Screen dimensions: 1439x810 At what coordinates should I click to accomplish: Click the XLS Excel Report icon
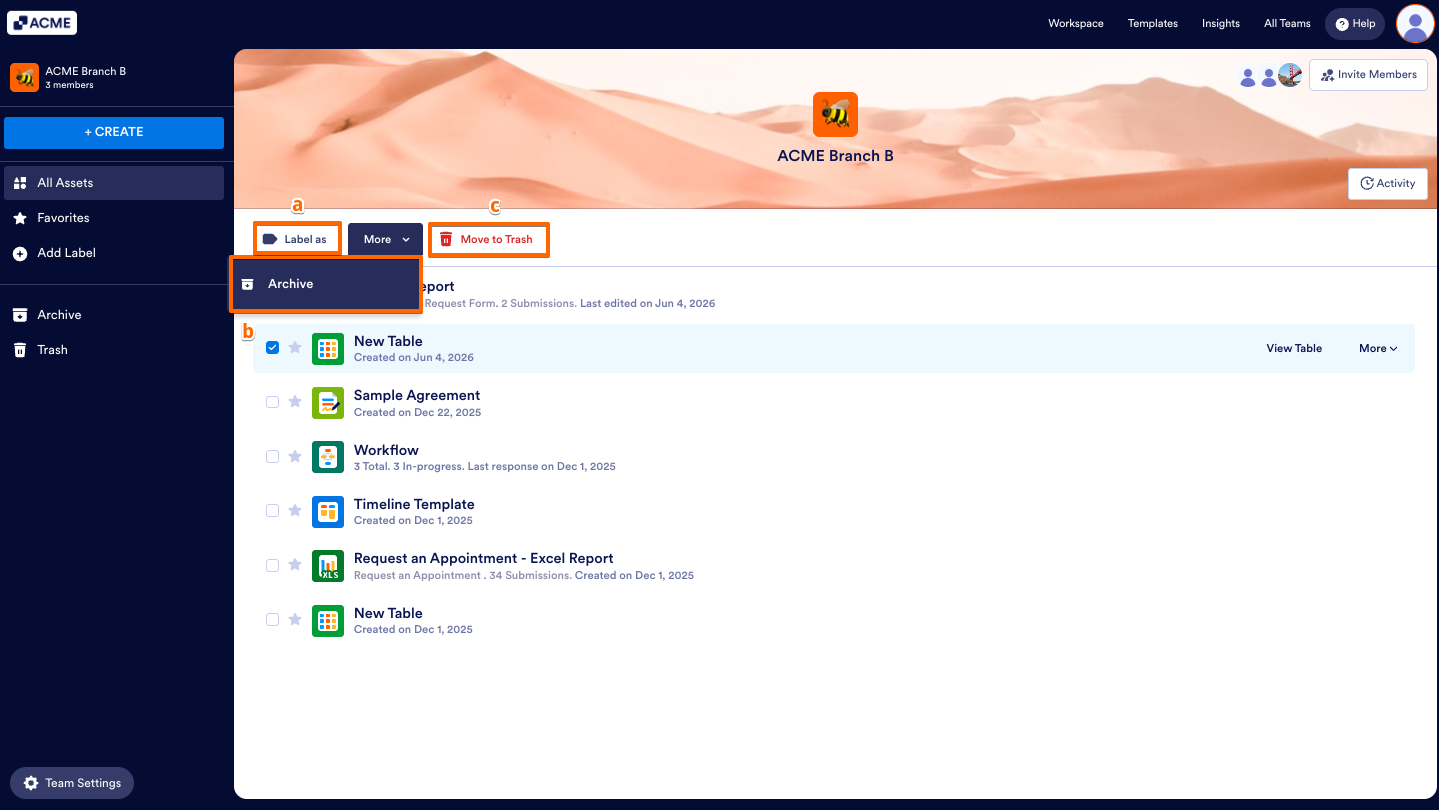coord(328,566)
